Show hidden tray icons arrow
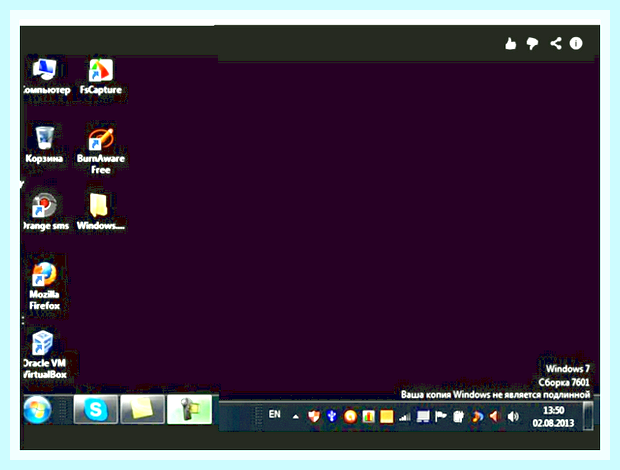 (295, 416)
